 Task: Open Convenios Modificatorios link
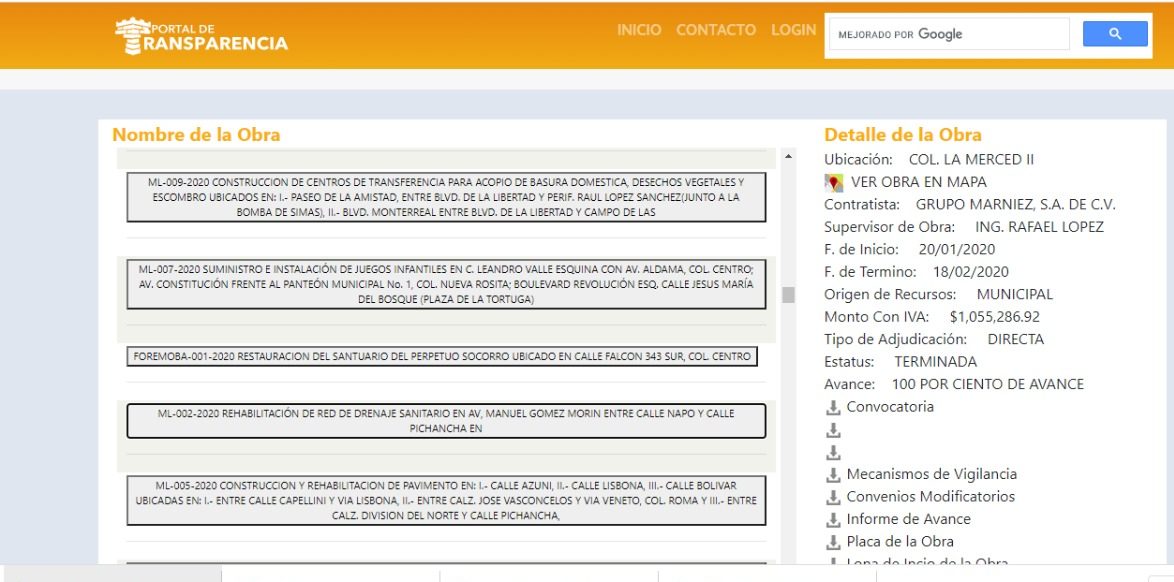(x=931, y=497)
